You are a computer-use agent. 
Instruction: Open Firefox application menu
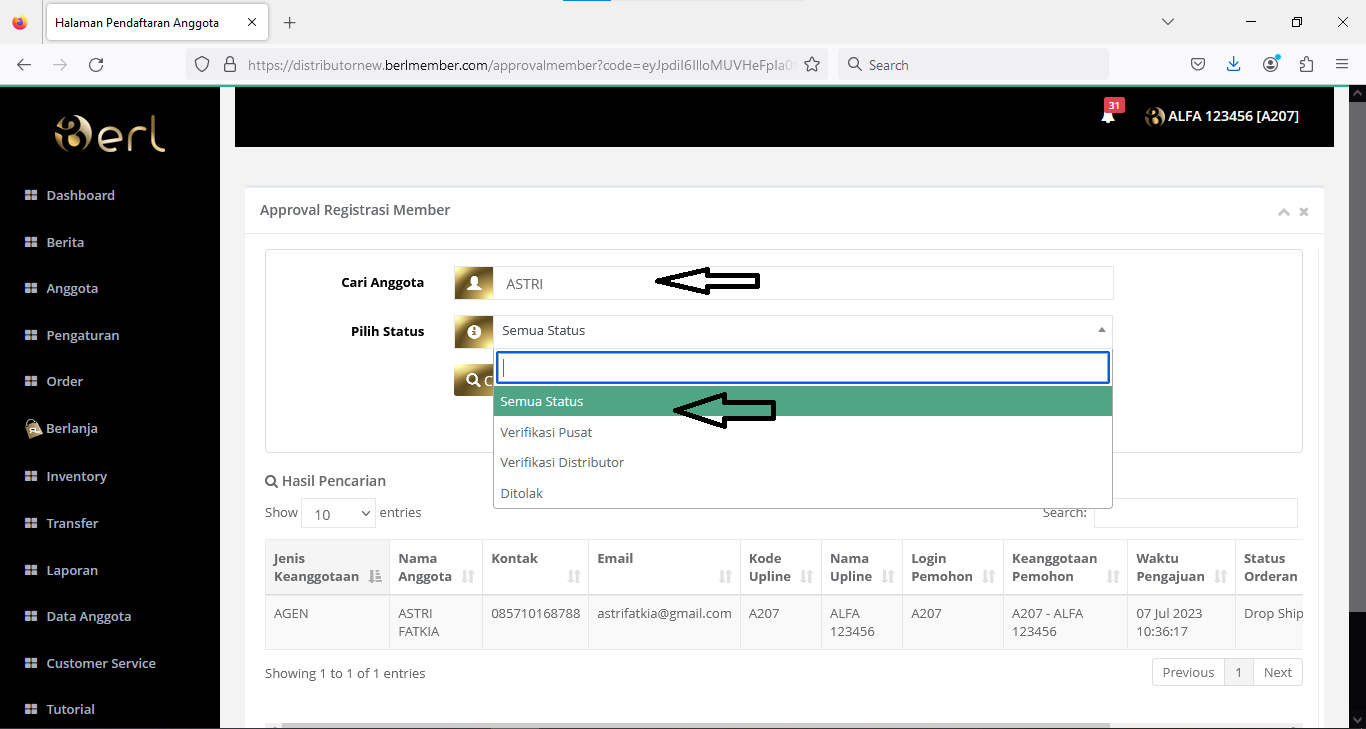point(1342,65)
